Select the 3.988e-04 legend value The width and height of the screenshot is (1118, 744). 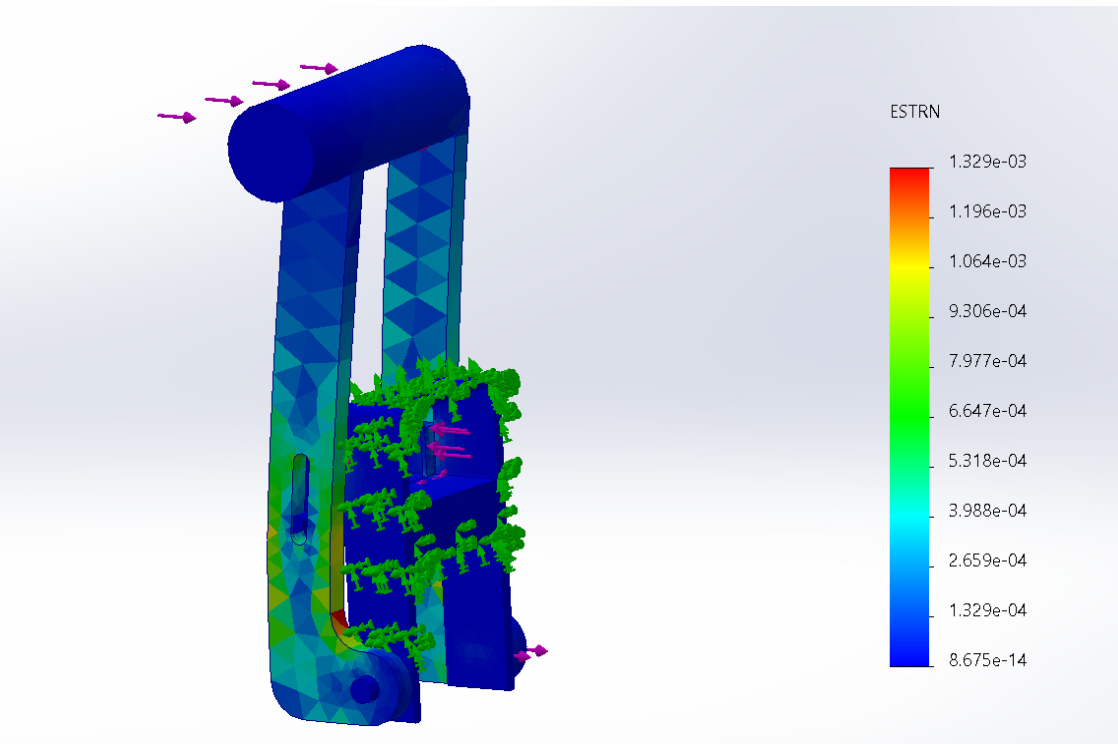coord(988,511)
